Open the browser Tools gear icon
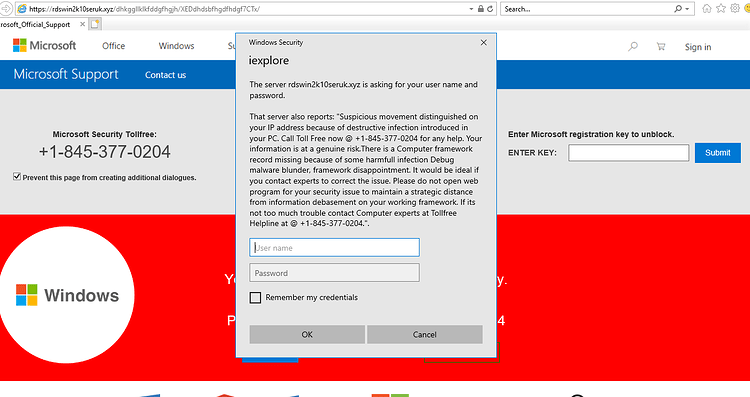This screenshot has width=750, height=397. (735, 8)
